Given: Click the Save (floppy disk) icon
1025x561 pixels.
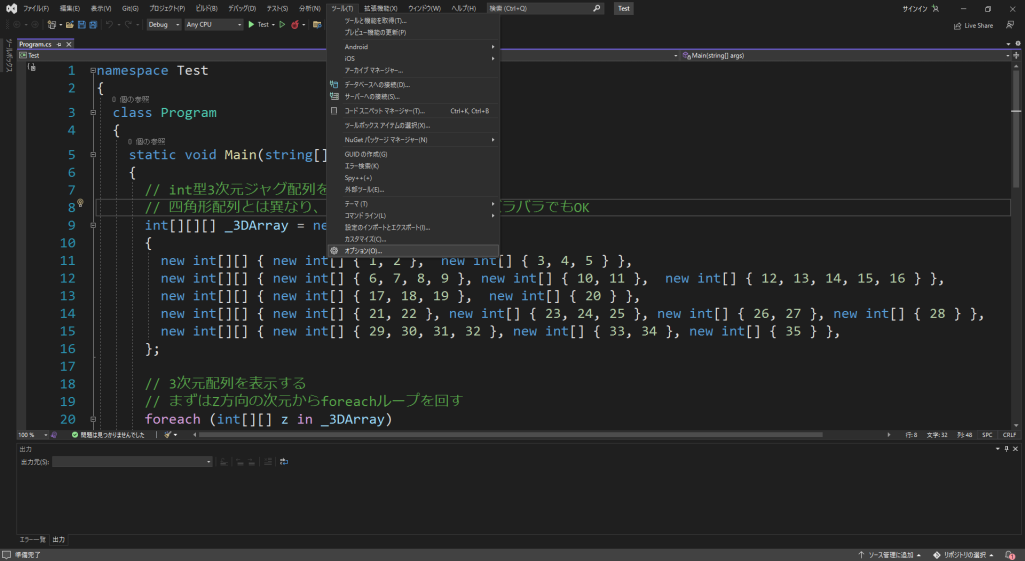Looking at the screenshot, I should pos(82,25).
